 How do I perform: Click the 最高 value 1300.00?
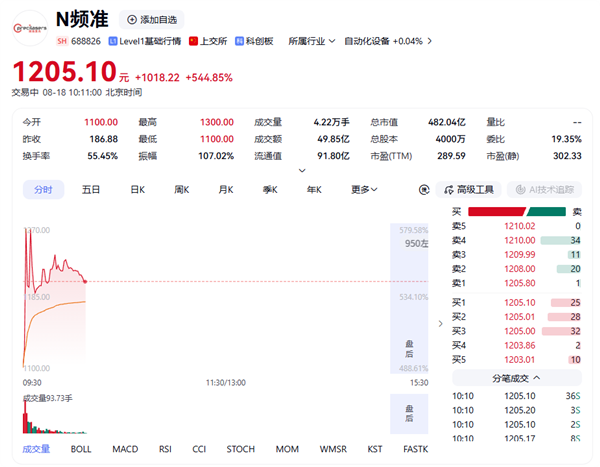coord(217,122)
